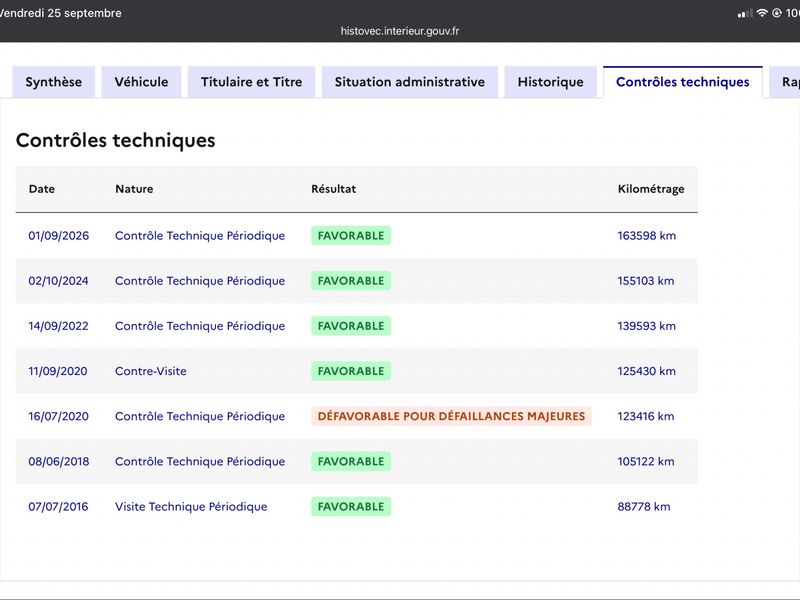Tap the orientation lock status icon
Screen dimensions: 800x600
[x=777, y=13]
